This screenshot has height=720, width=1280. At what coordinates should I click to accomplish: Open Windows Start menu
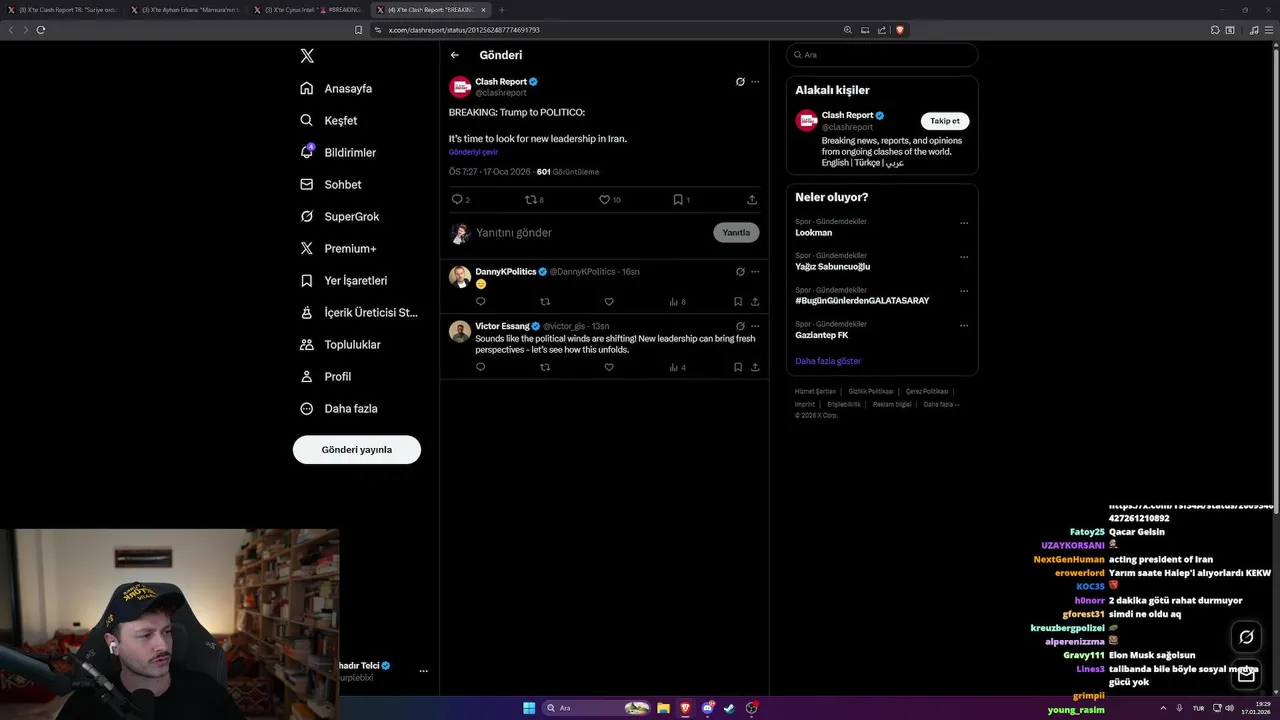529,708
